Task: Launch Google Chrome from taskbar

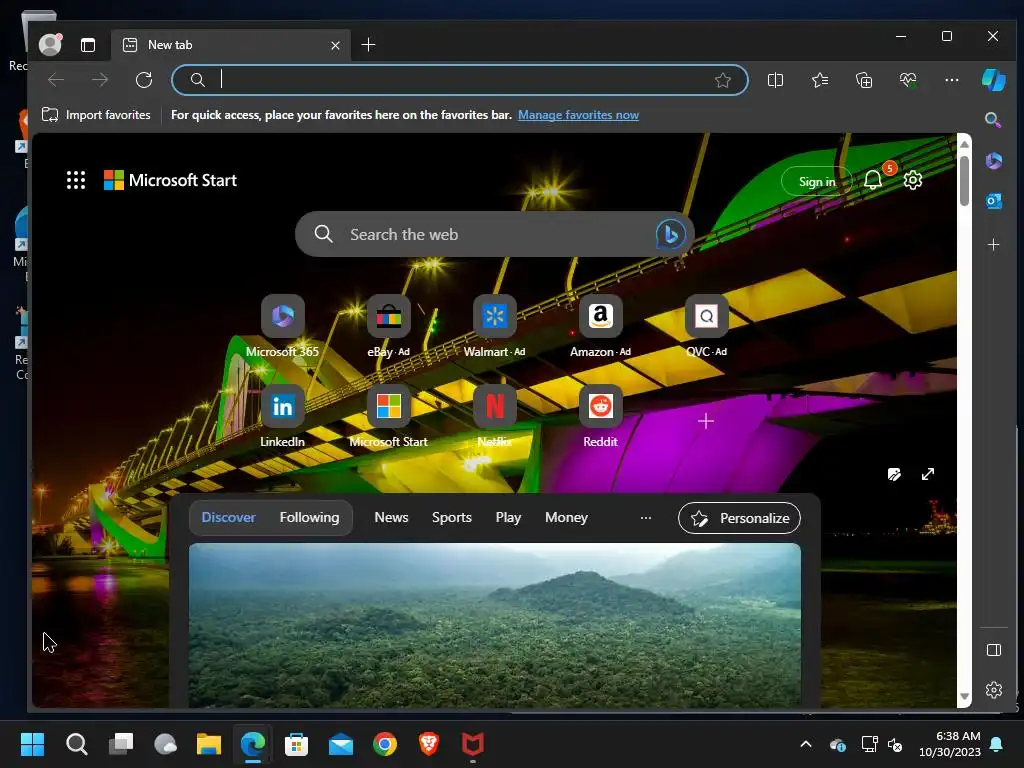Action: click(x=385, y=744)
